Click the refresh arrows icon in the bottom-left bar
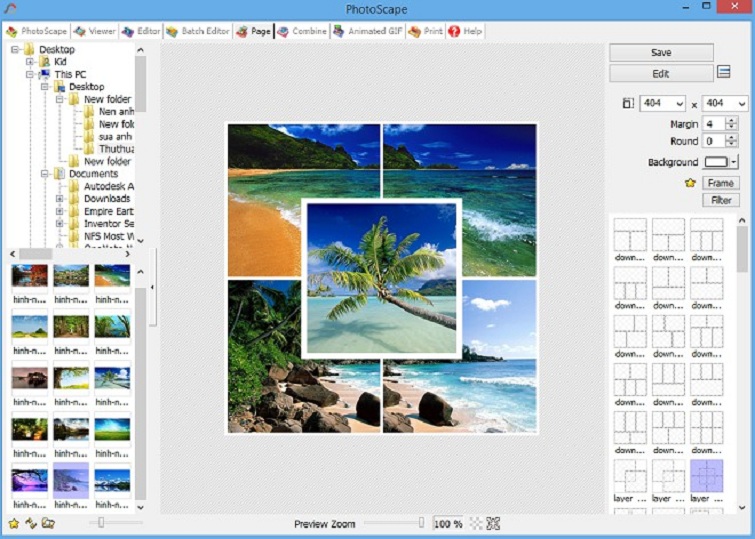 pyautogui.click(x=30, y=523)
